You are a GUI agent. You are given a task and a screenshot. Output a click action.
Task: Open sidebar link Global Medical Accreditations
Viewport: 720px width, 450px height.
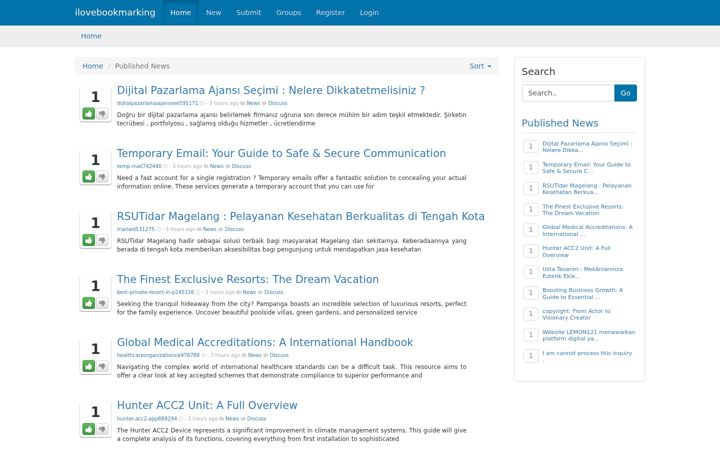click(x=587, y=231)
